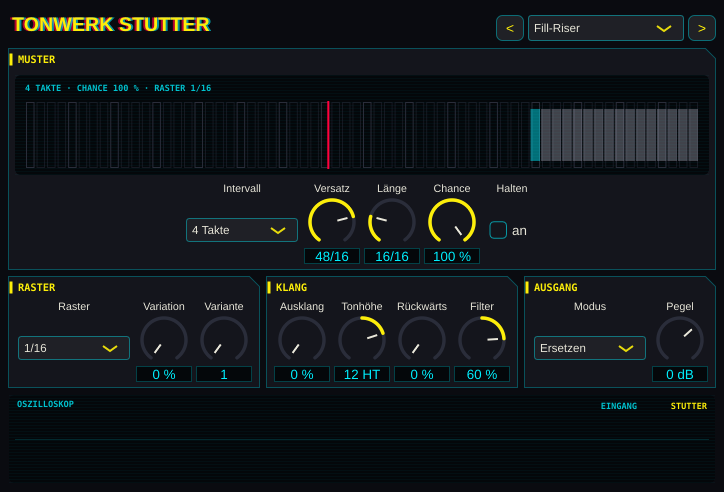Click the pattern info text '4 TAKTE · CHANCE 100 %'
724x492 pixels.
click(x=82, y=88)
